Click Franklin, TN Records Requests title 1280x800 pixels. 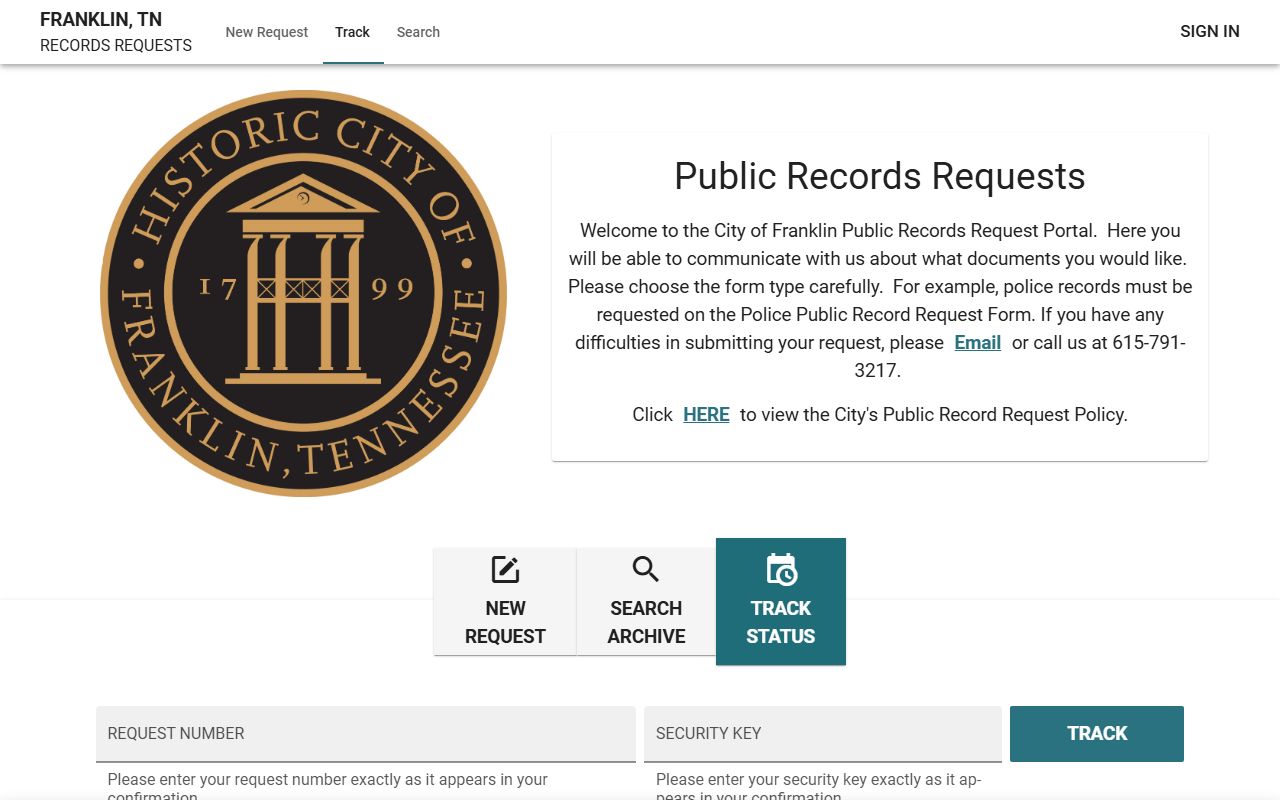116,32
